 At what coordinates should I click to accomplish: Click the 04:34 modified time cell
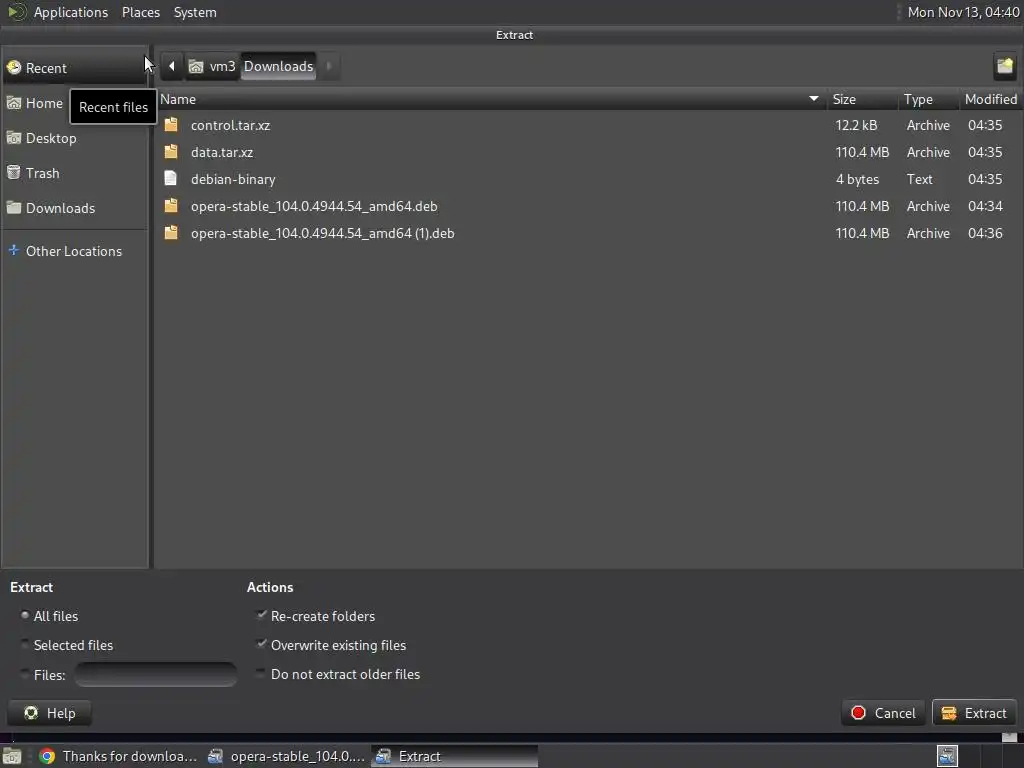(985, 206)
